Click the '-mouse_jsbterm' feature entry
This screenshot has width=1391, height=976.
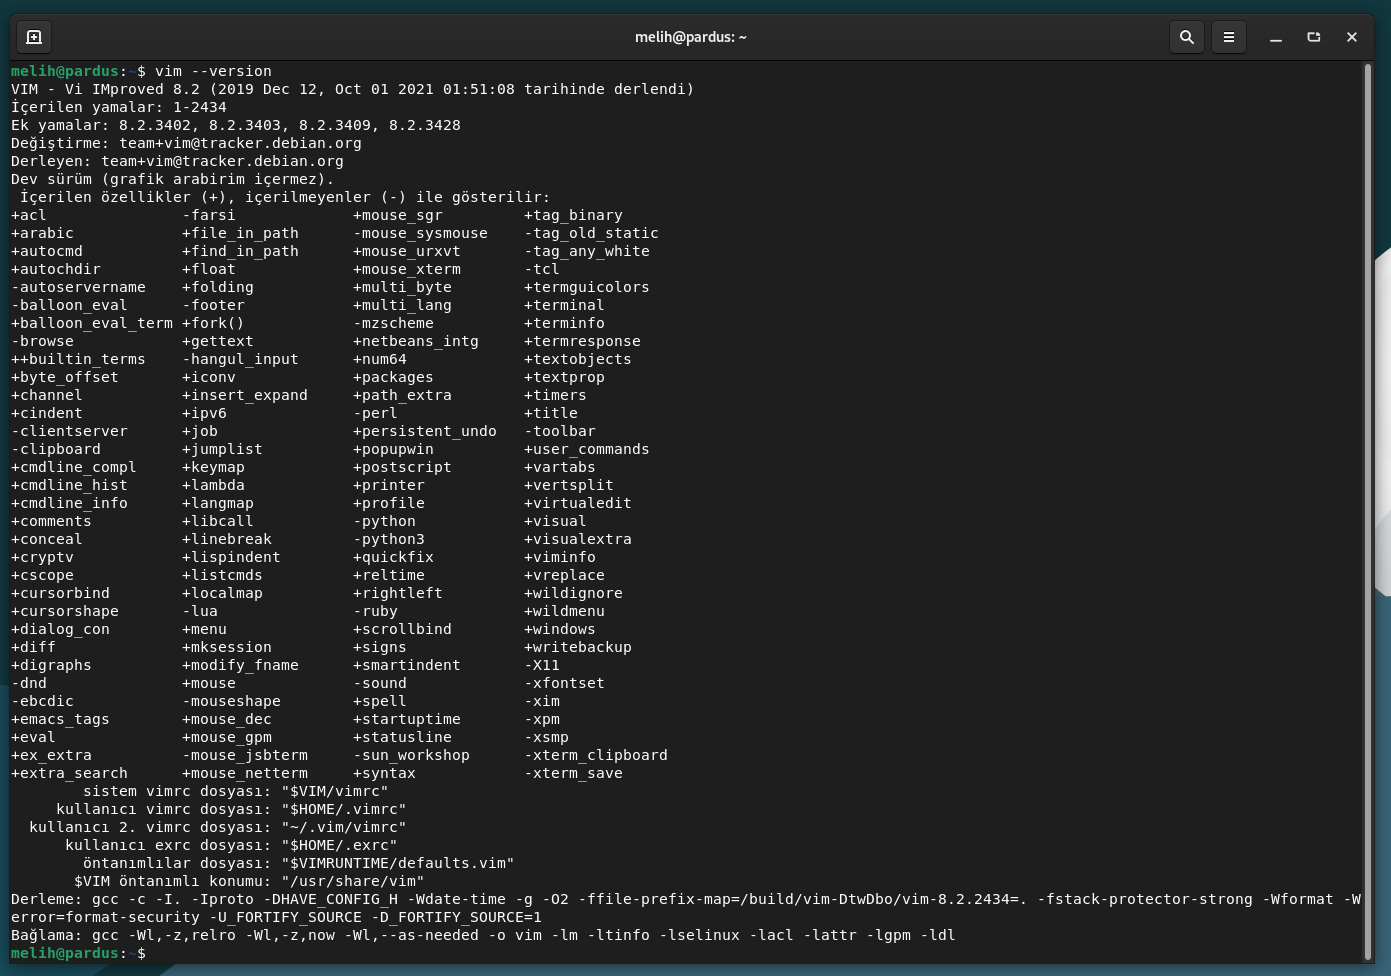(x=245, y=755)
